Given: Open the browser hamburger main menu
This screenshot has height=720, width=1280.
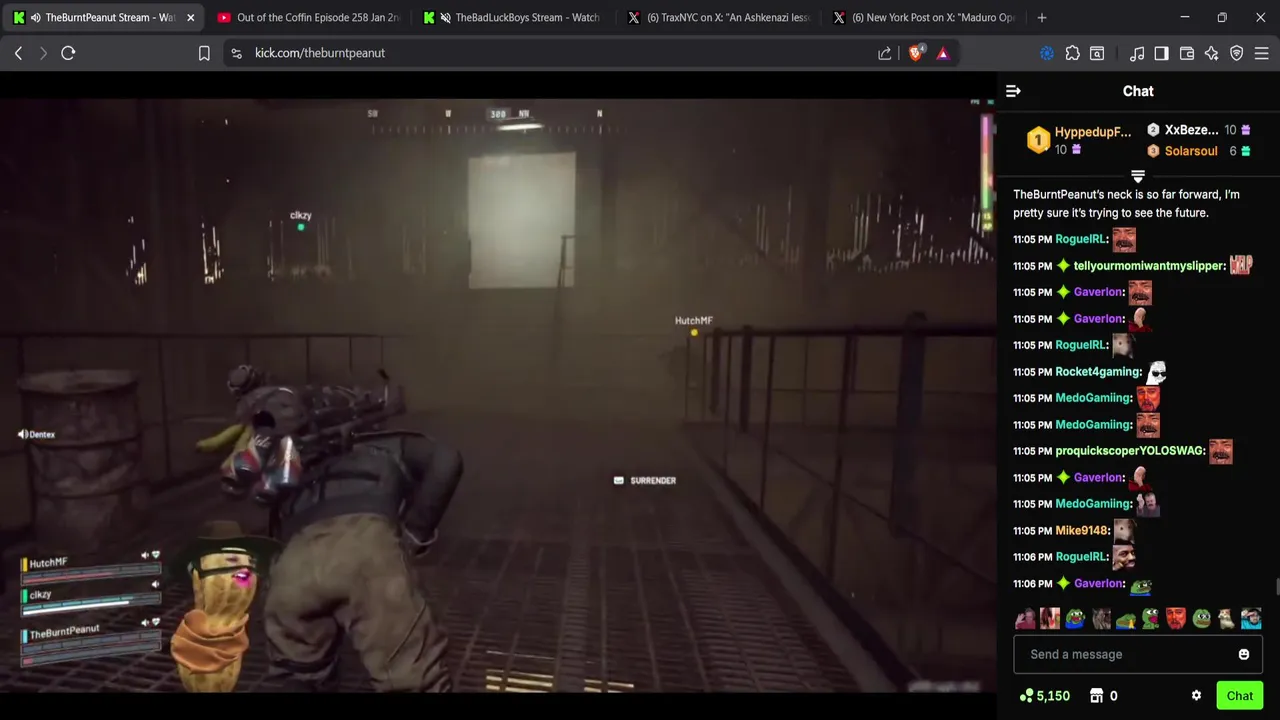Looking at the screenshot, I should point(1261,53).
